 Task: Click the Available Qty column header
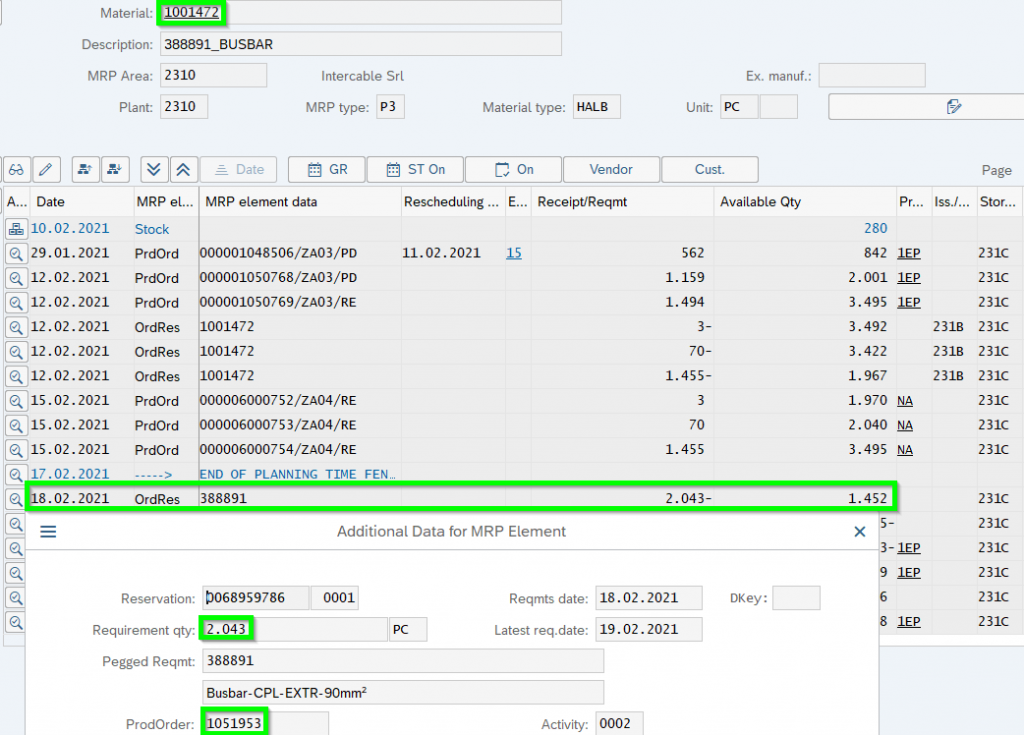point(761,202)
